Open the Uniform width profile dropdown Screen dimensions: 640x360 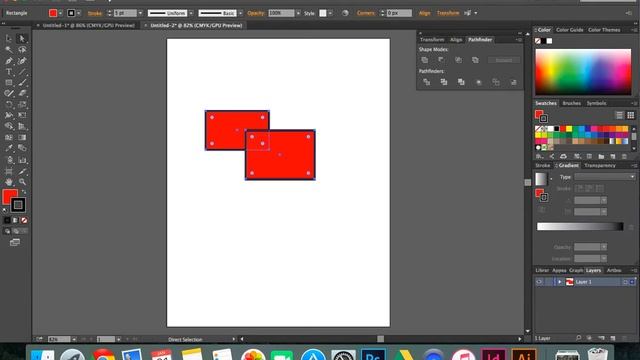pos(191,13)
